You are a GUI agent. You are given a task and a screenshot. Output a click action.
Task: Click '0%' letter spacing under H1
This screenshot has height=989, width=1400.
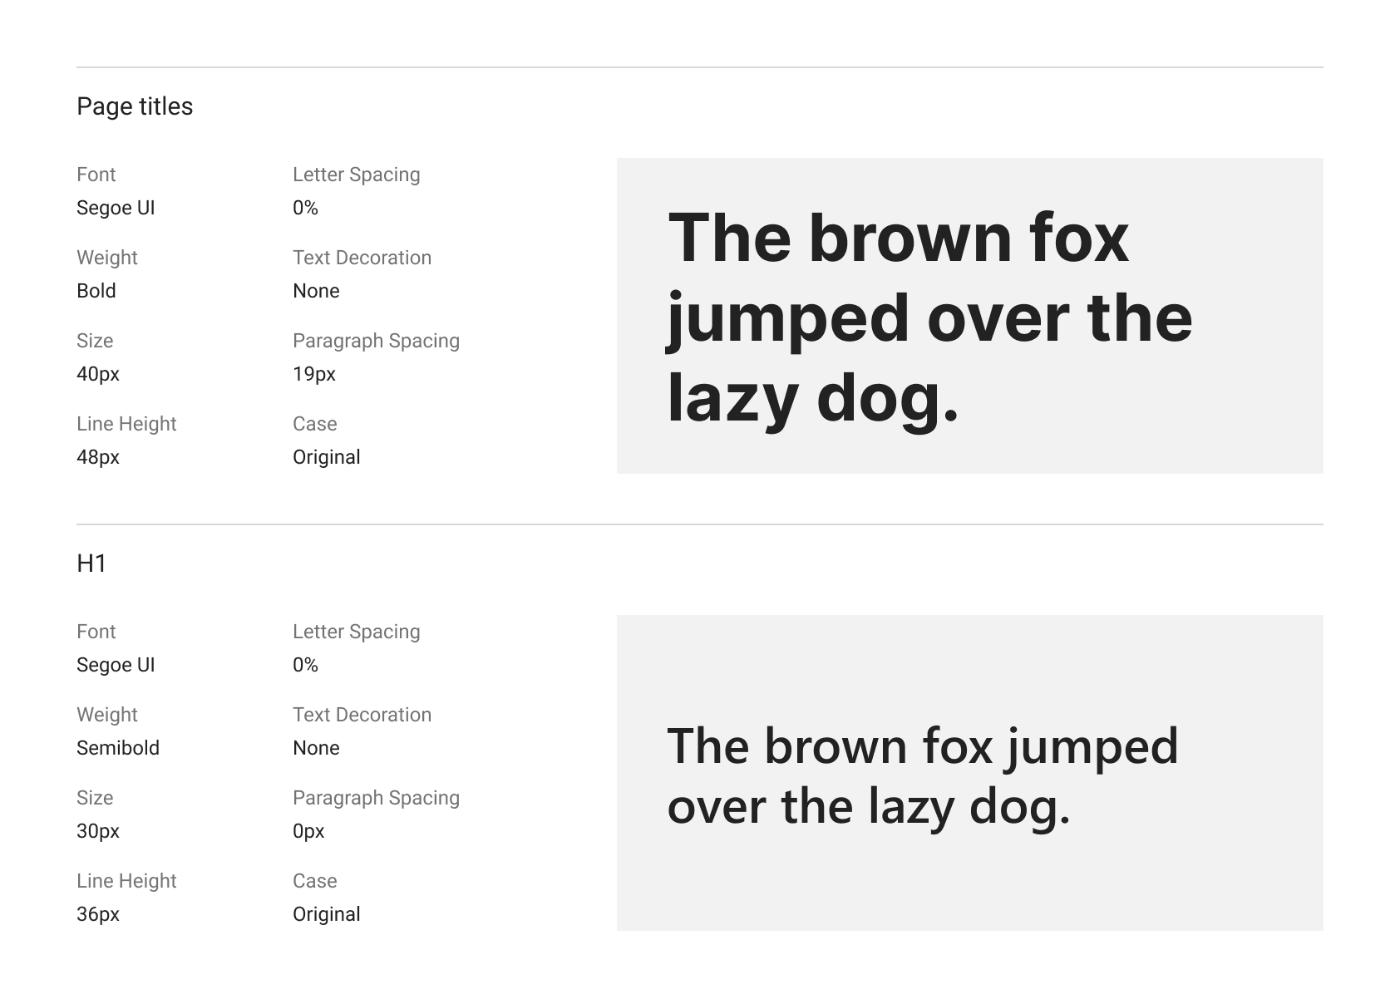pos(305,665)
